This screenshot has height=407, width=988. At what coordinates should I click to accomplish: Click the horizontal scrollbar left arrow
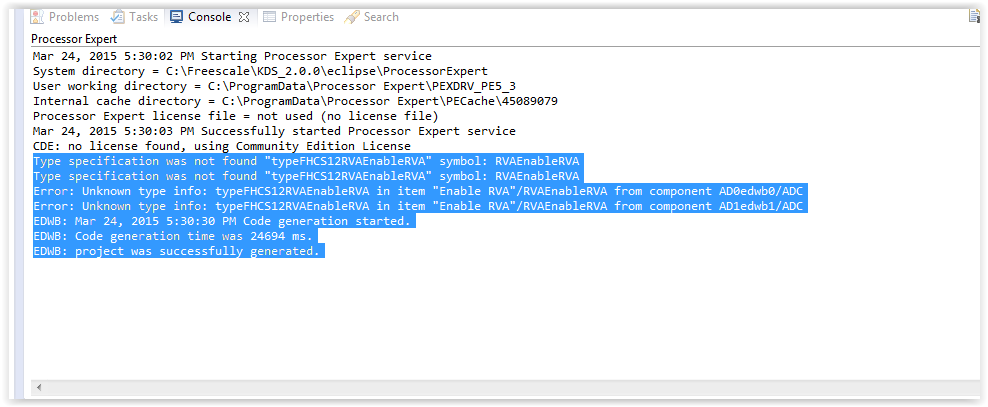coord(38,387)
